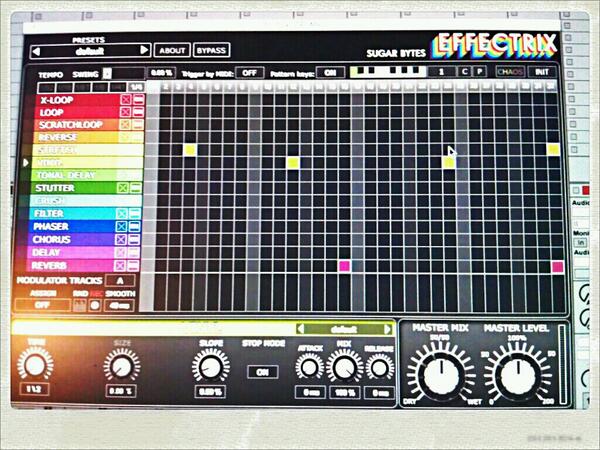Click the X icon on SCRATCHLOOP track
The width and height of the screenshot is (600, 450).
click(124, 125)
